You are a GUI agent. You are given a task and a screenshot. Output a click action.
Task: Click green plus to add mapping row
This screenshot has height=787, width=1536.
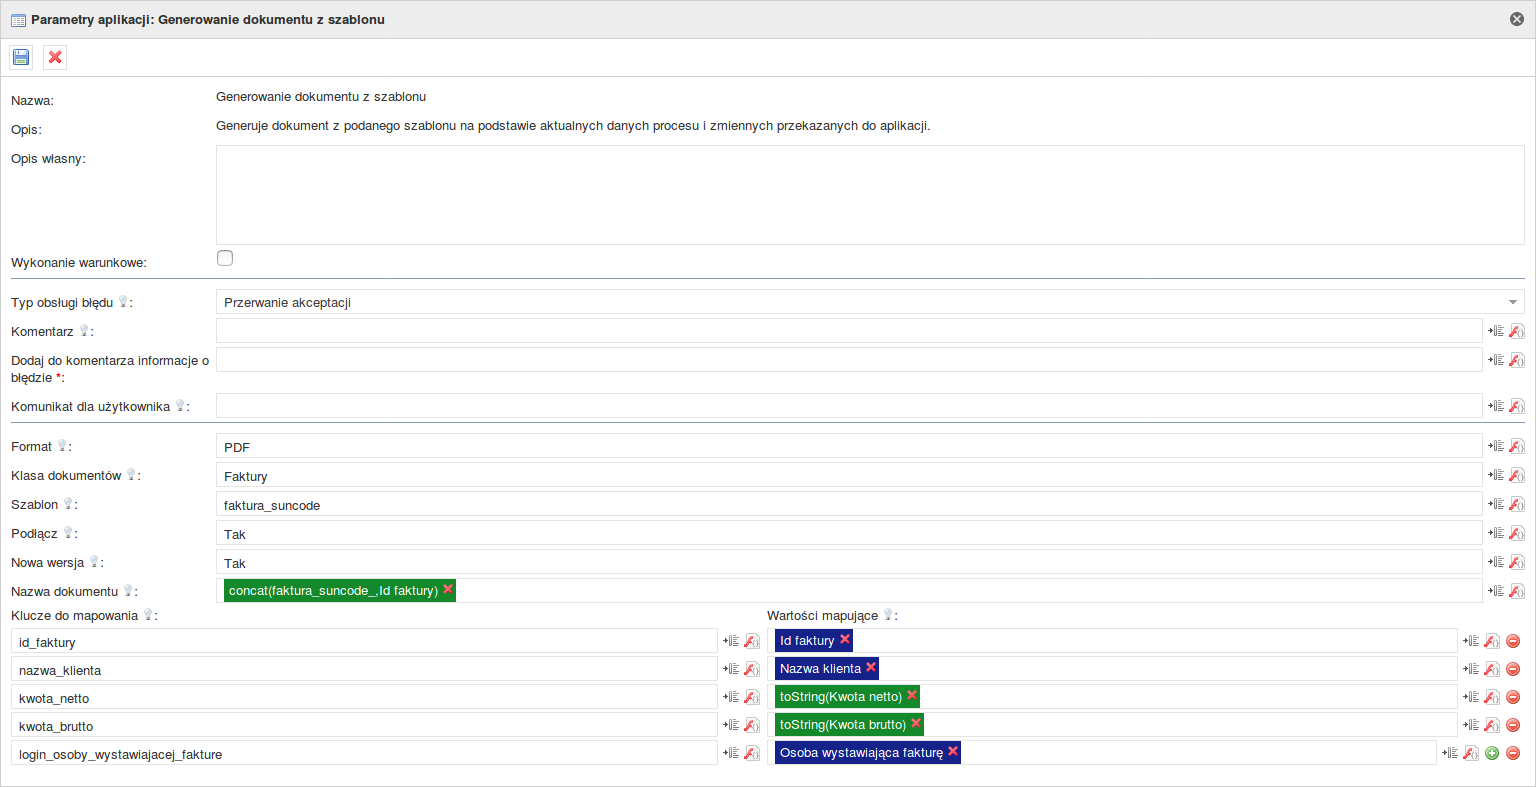click(1492, 753)
